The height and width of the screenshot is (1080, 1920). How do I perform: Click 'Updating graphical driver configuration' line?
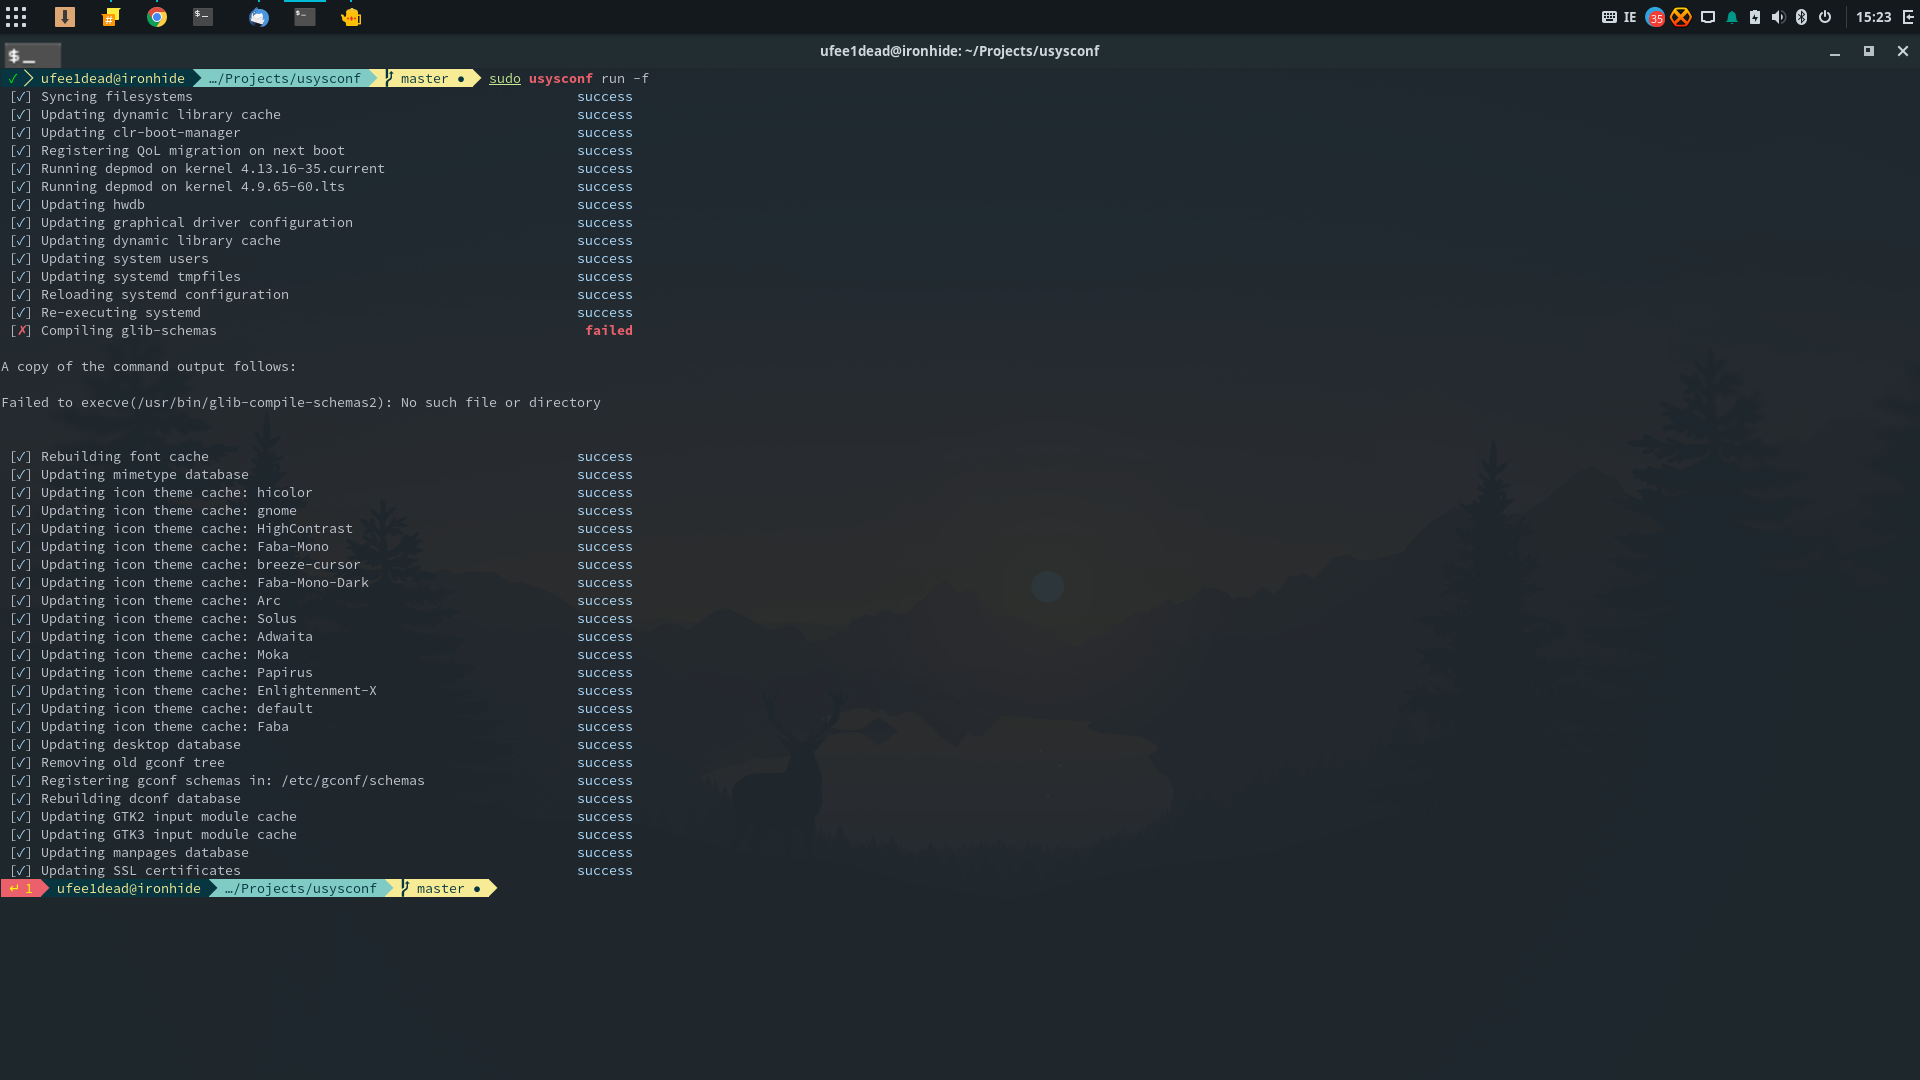tap(197, 222)
